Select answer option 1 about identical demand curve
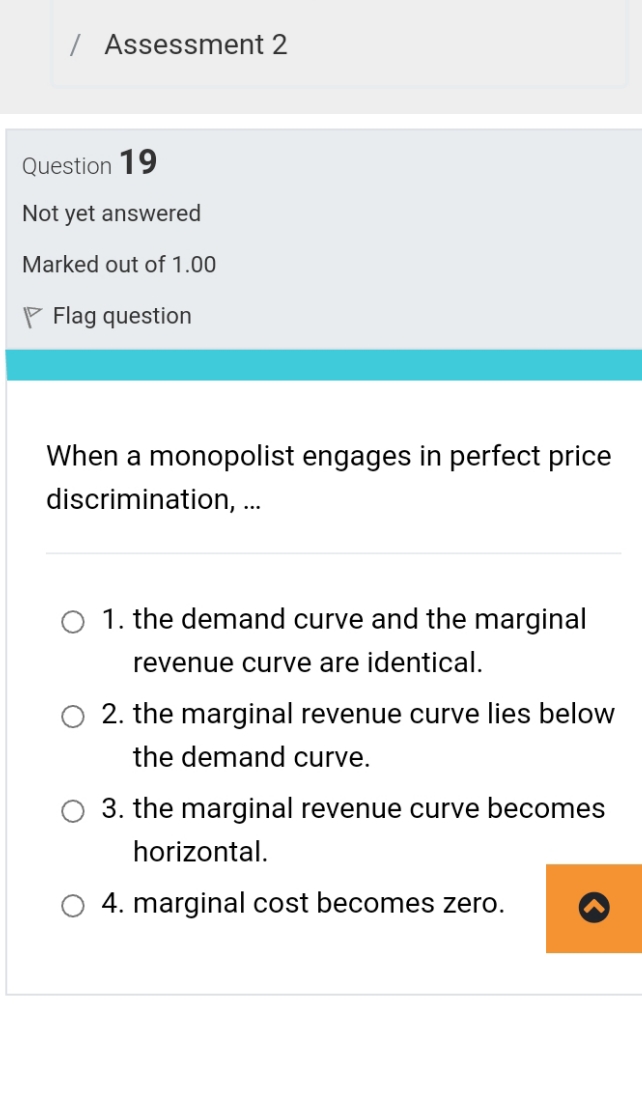This screenshot has height=1096, width=642. tap(72, 621)
